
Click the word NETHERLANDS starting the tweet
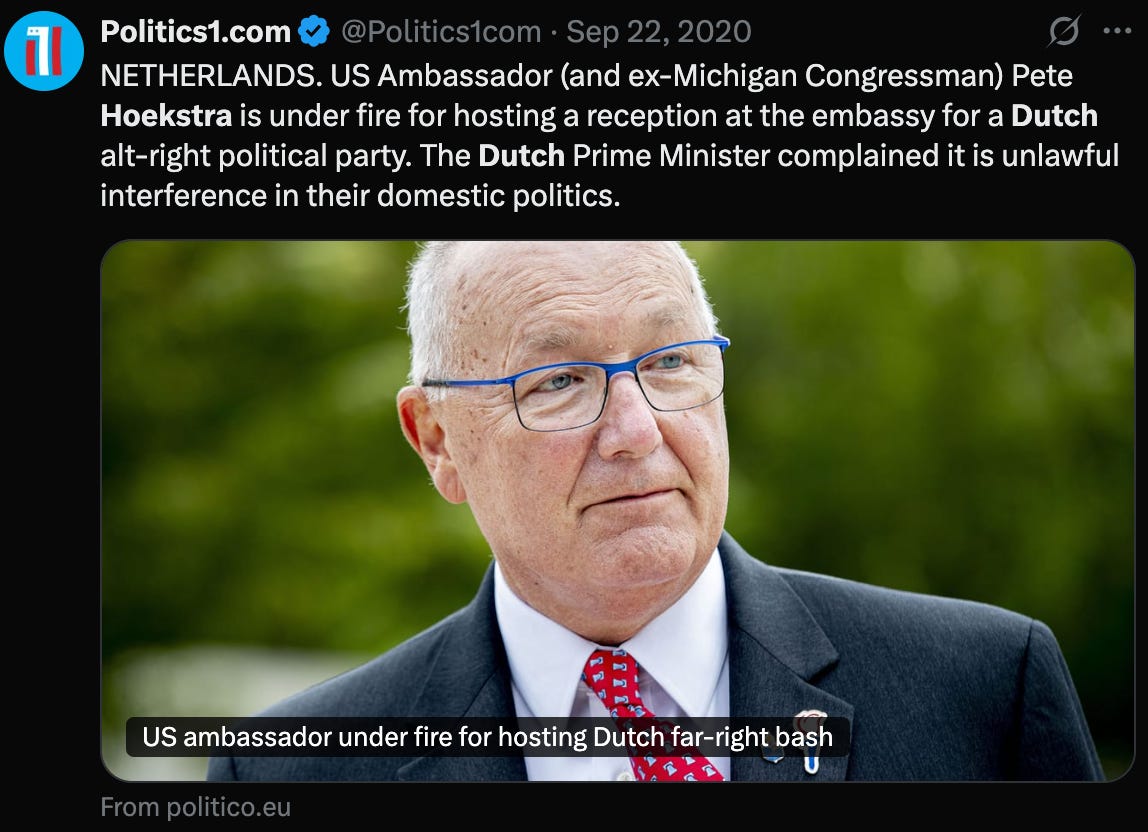point(212,75)
